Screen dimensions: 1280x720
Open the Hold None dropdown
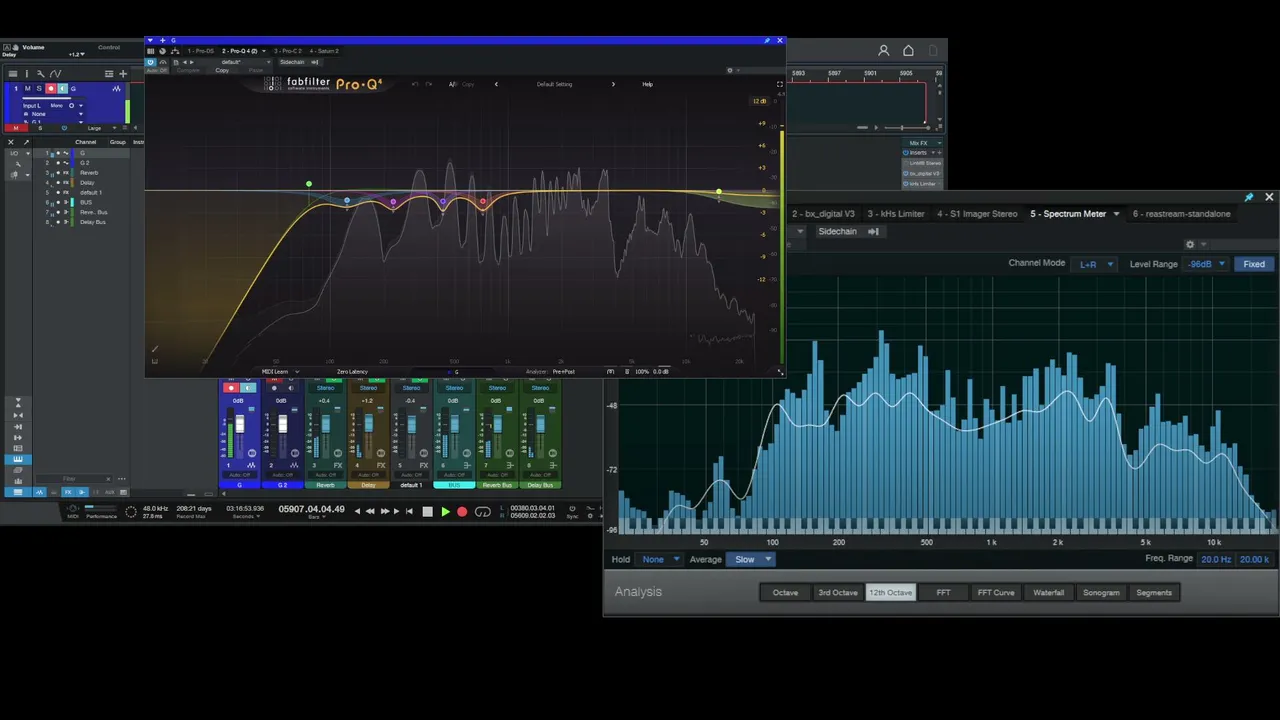click(660, 559)
